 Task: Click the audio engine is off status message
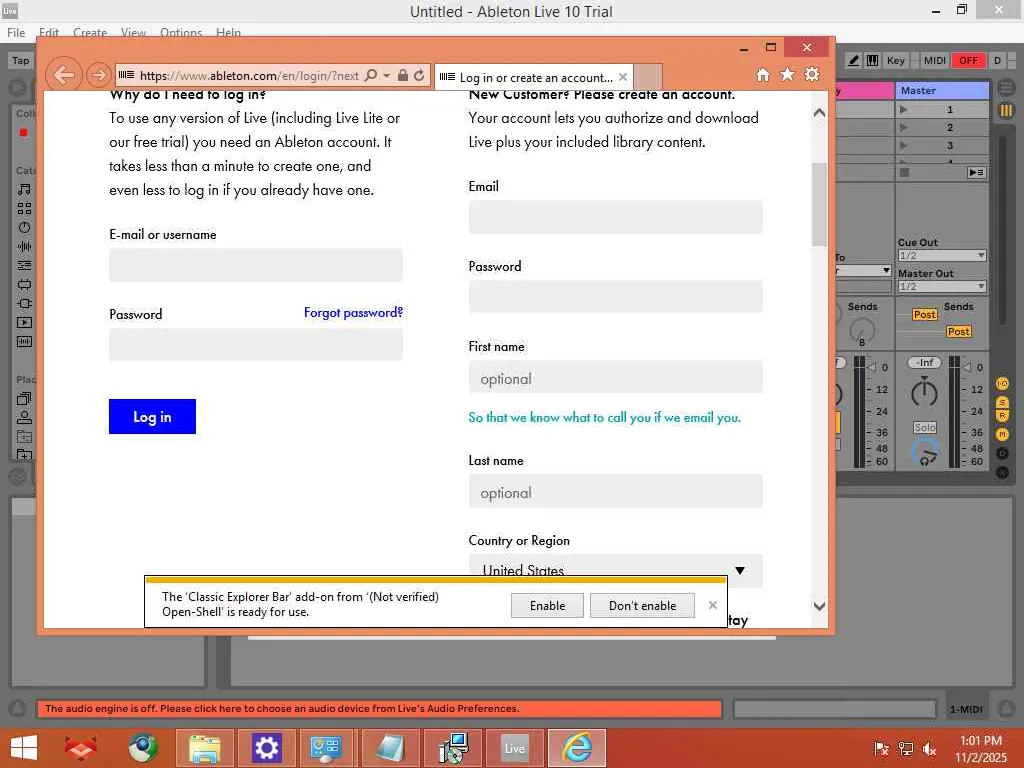(x=380, y=709)
